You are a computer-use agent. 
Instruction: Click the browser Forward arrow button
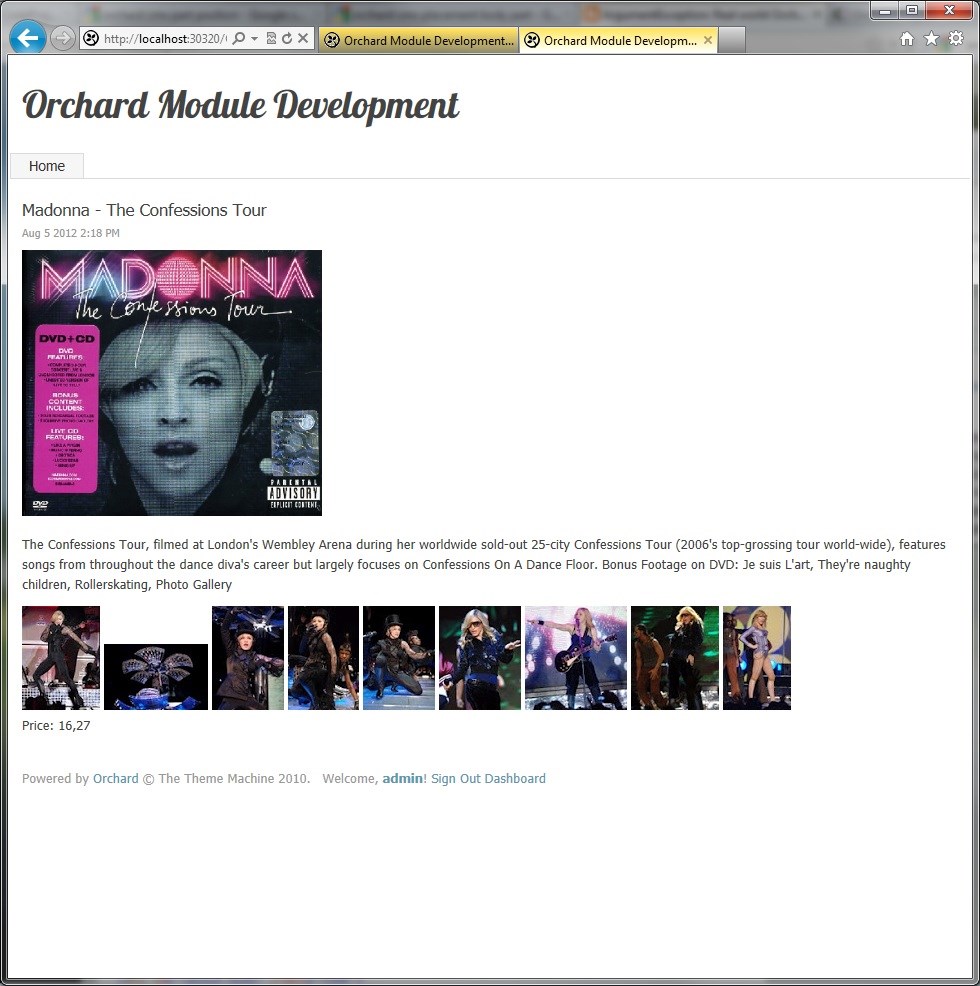(x=63, y=39)
